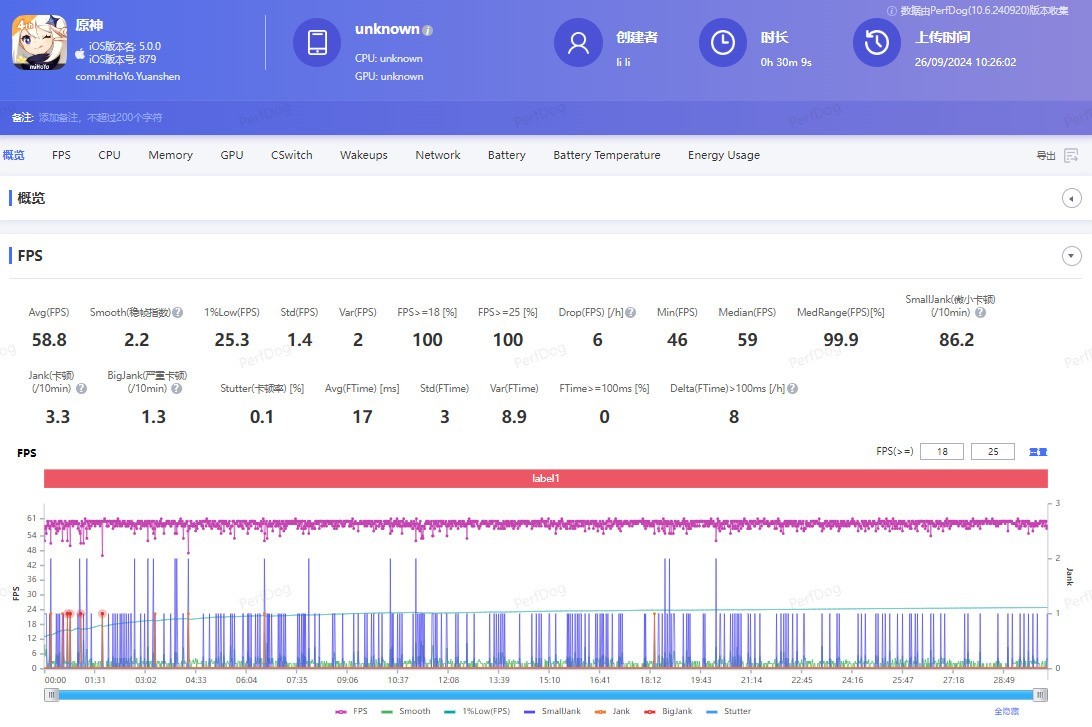Click the red label1 bar
Screen dimensions: 1092x727
pos(545,479)
